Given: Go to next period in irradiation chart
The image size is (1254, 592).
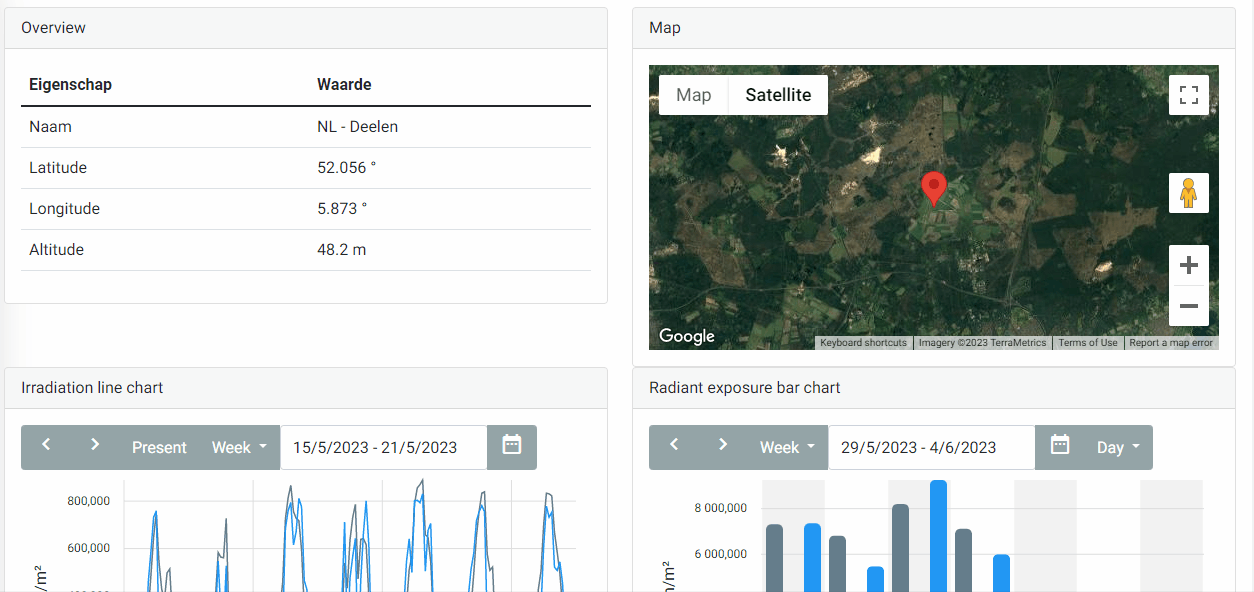Looking at the screenshot, I should pos(95,446).
